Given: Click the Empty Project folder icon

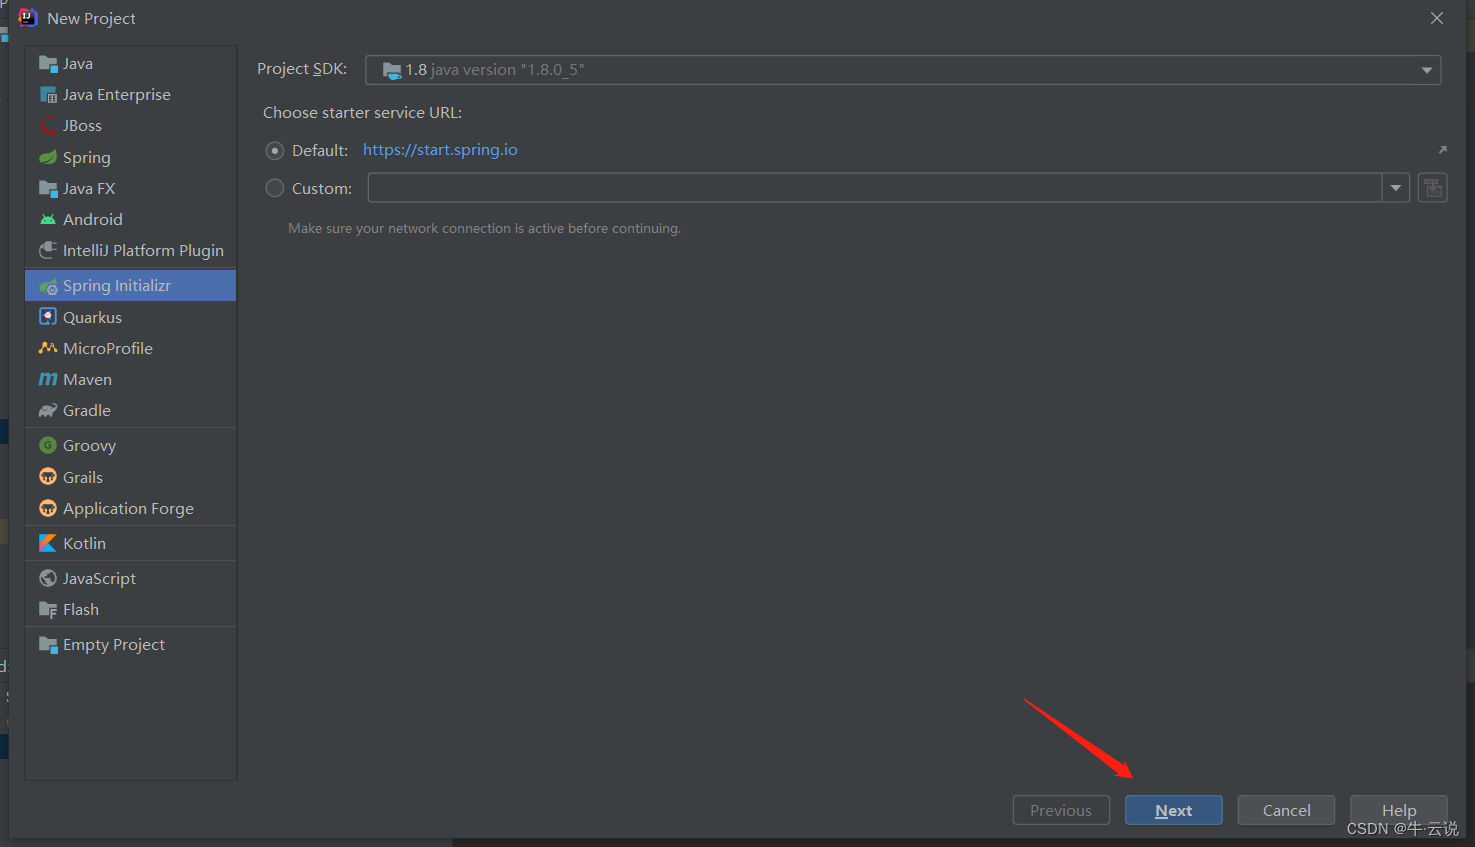Looking at the screenshot, I should point(48,645).
